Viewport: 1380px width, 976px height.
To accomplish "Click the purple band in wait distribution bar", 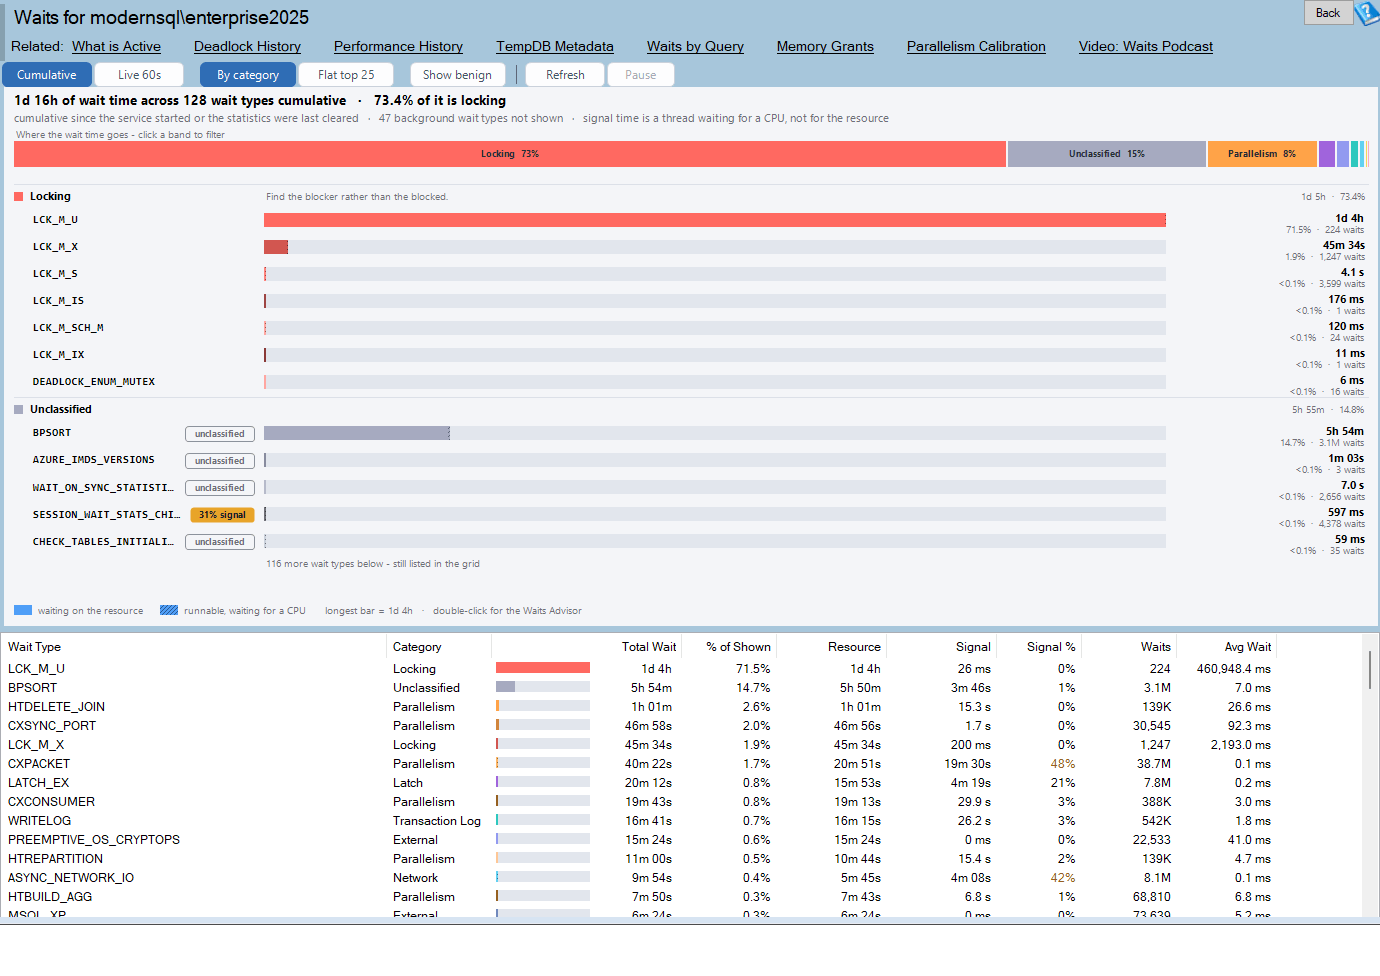I will tap(1326, 154).
